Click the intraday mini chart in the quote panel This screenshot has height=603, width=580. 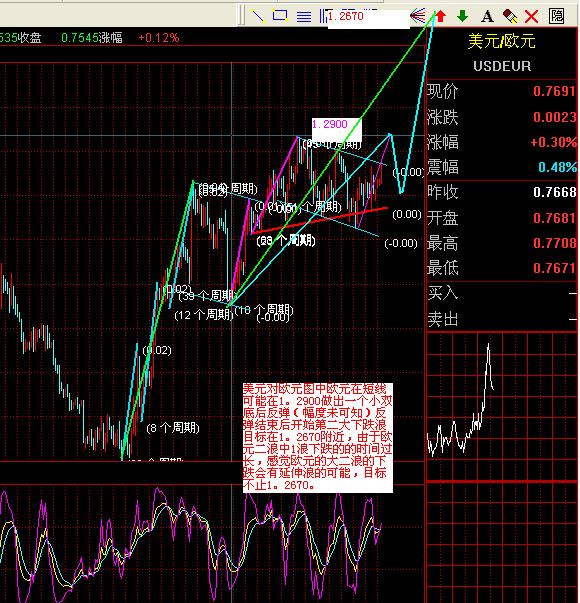502,406
